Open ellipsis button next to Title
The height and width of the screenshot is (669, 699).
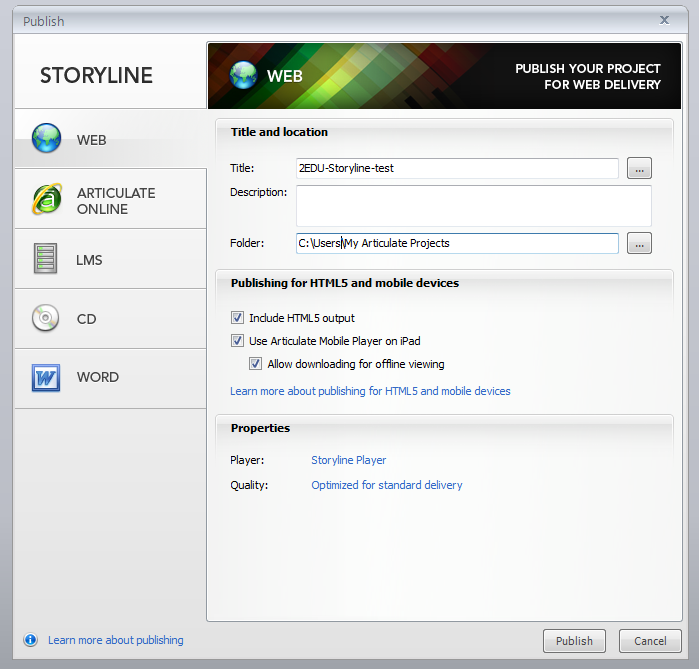639,168
